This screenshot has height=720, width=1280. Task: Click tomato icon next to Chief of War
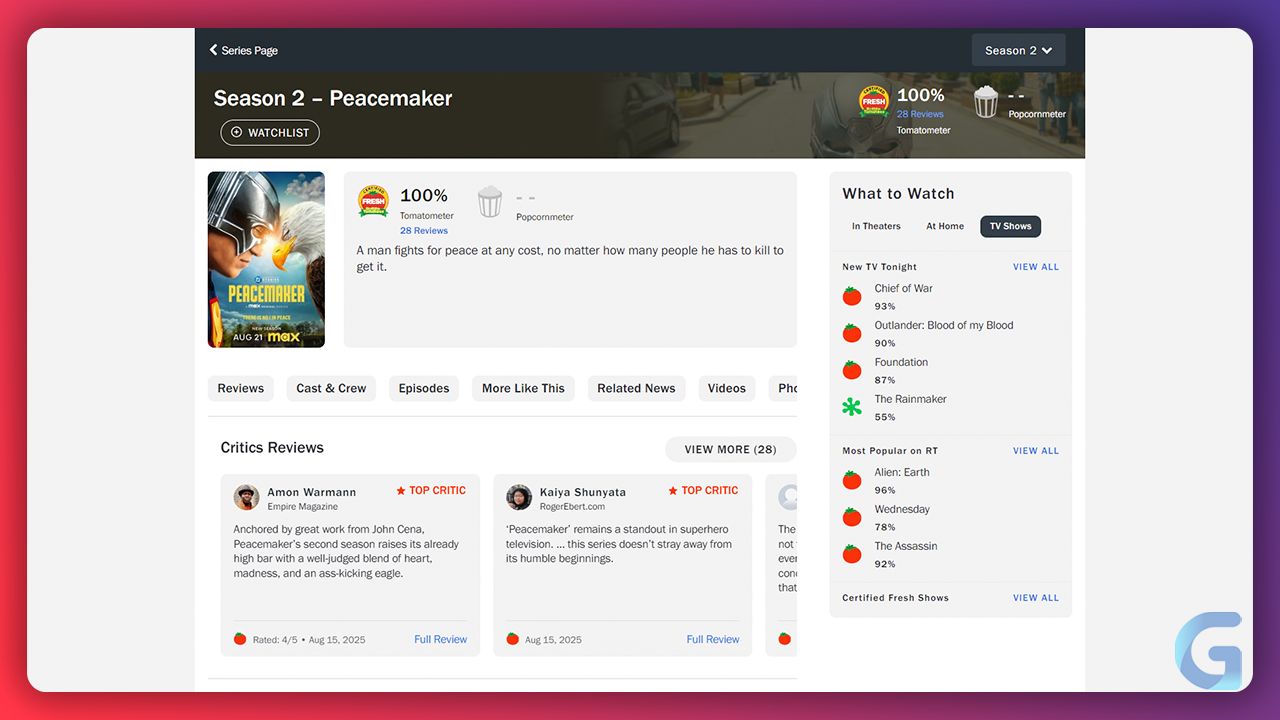click(852, 296)
